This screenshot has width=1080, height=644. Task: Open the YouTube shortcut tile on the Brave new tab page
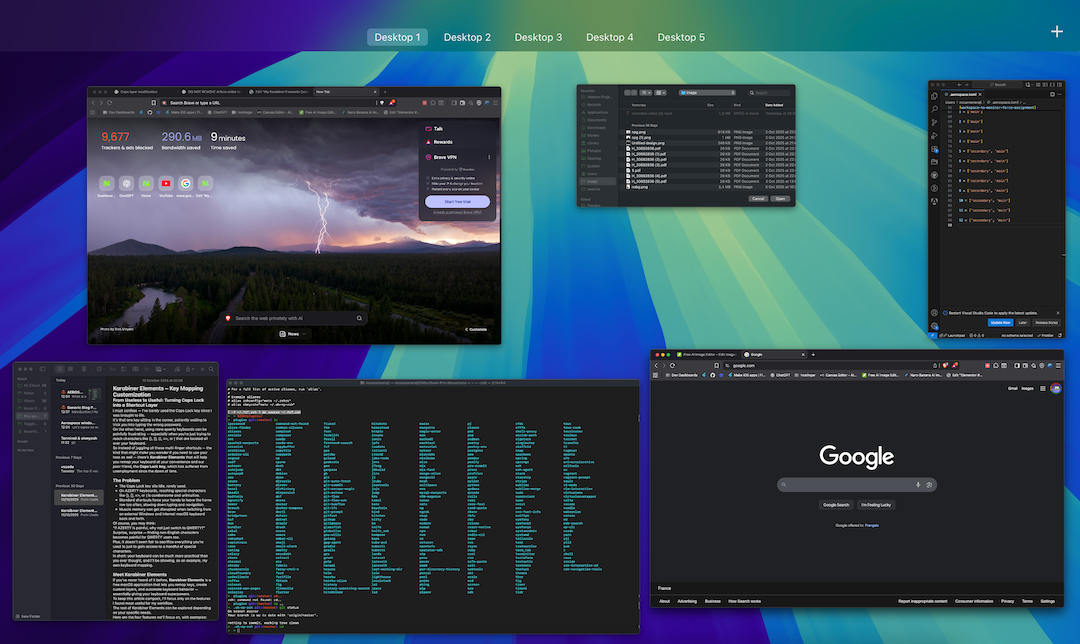[166, 184]
